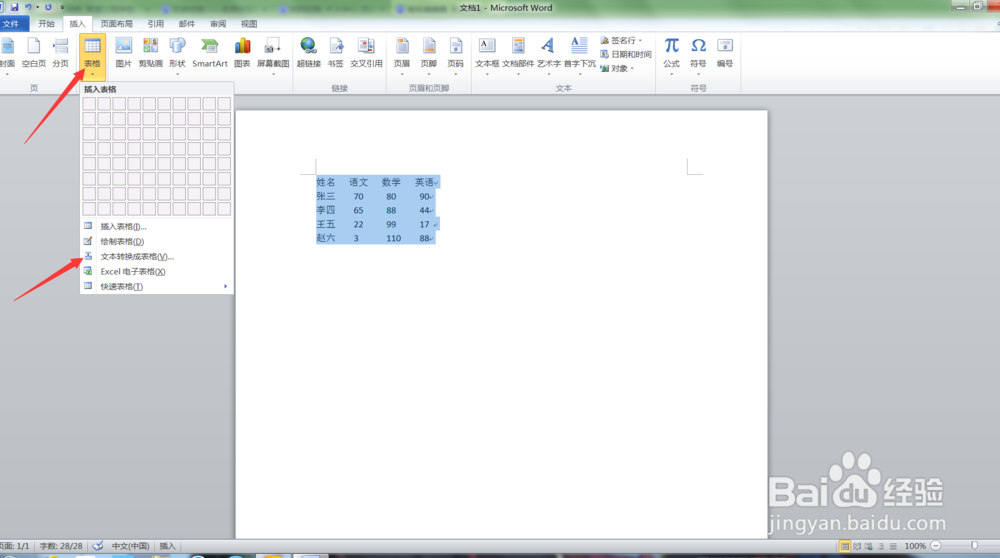This screenshot has height=558, width=1000.
Task: Choose Insert Table (插入表格) menu entry
Action: 157,226
